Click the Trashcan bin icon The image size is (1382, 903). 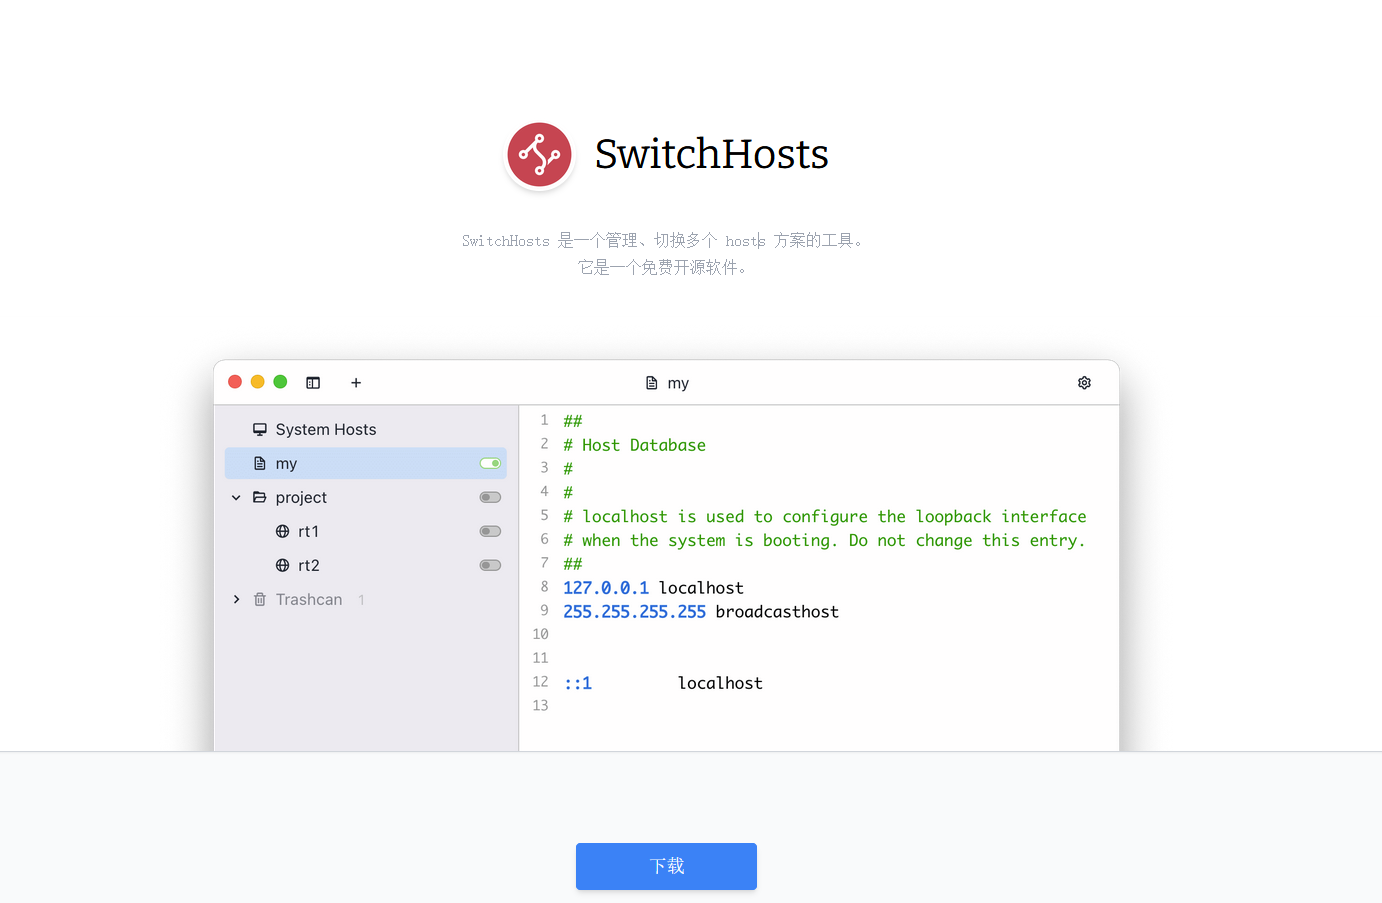[x=260, y=599]
